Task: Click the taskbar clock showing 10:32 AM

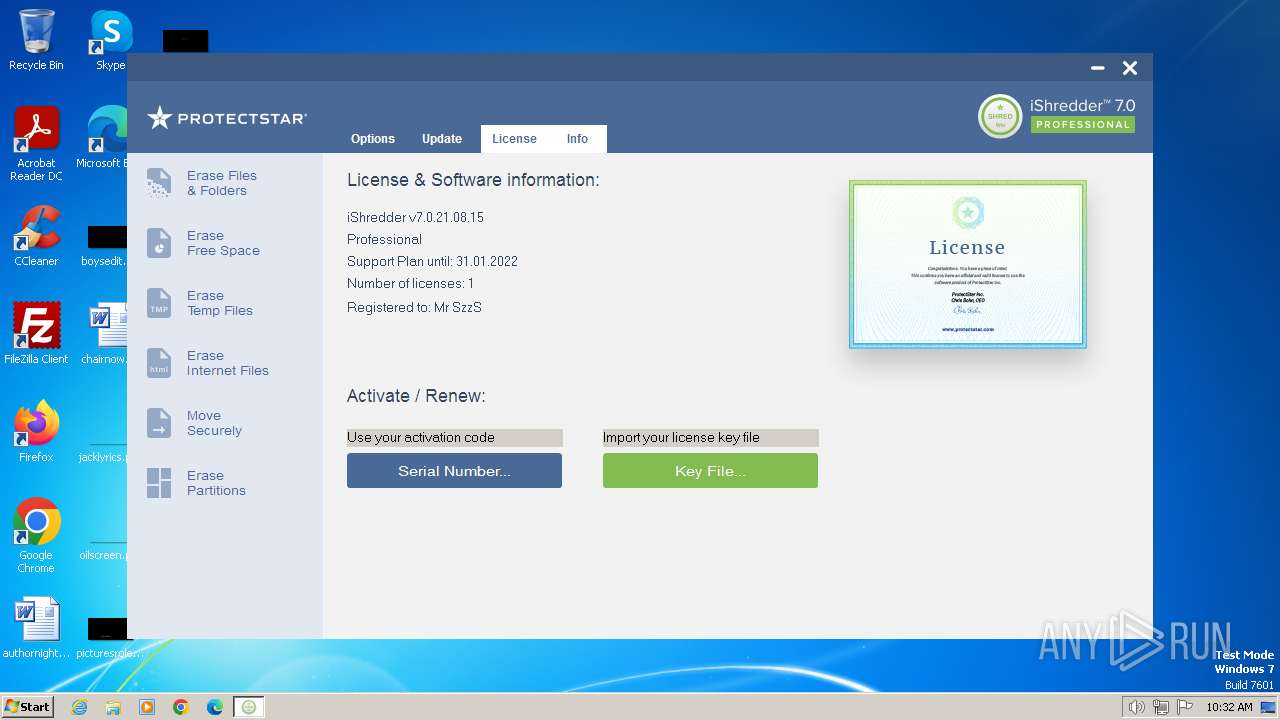Action: coord(1229,707)
